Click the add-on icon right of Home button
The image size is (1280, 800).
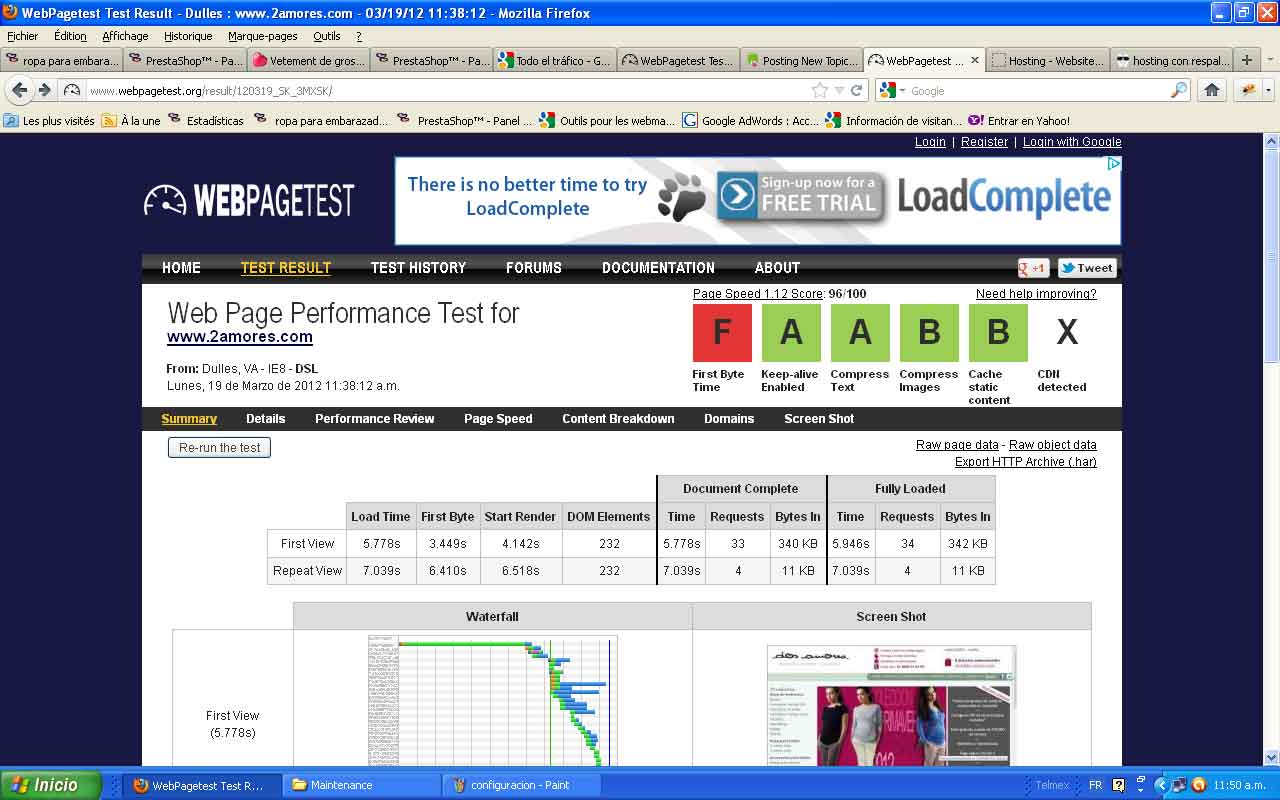pyautogui.click(x=1247, y=90)
